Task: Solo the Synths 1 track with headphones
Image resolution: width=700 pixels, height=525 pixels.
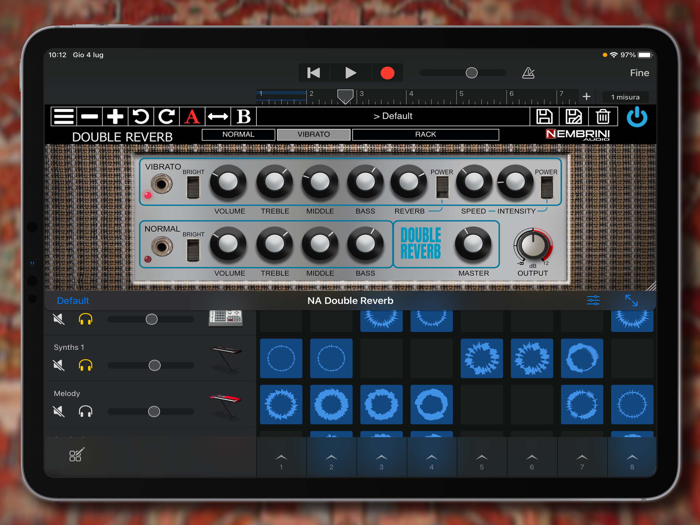Action: tap(85, 365)
